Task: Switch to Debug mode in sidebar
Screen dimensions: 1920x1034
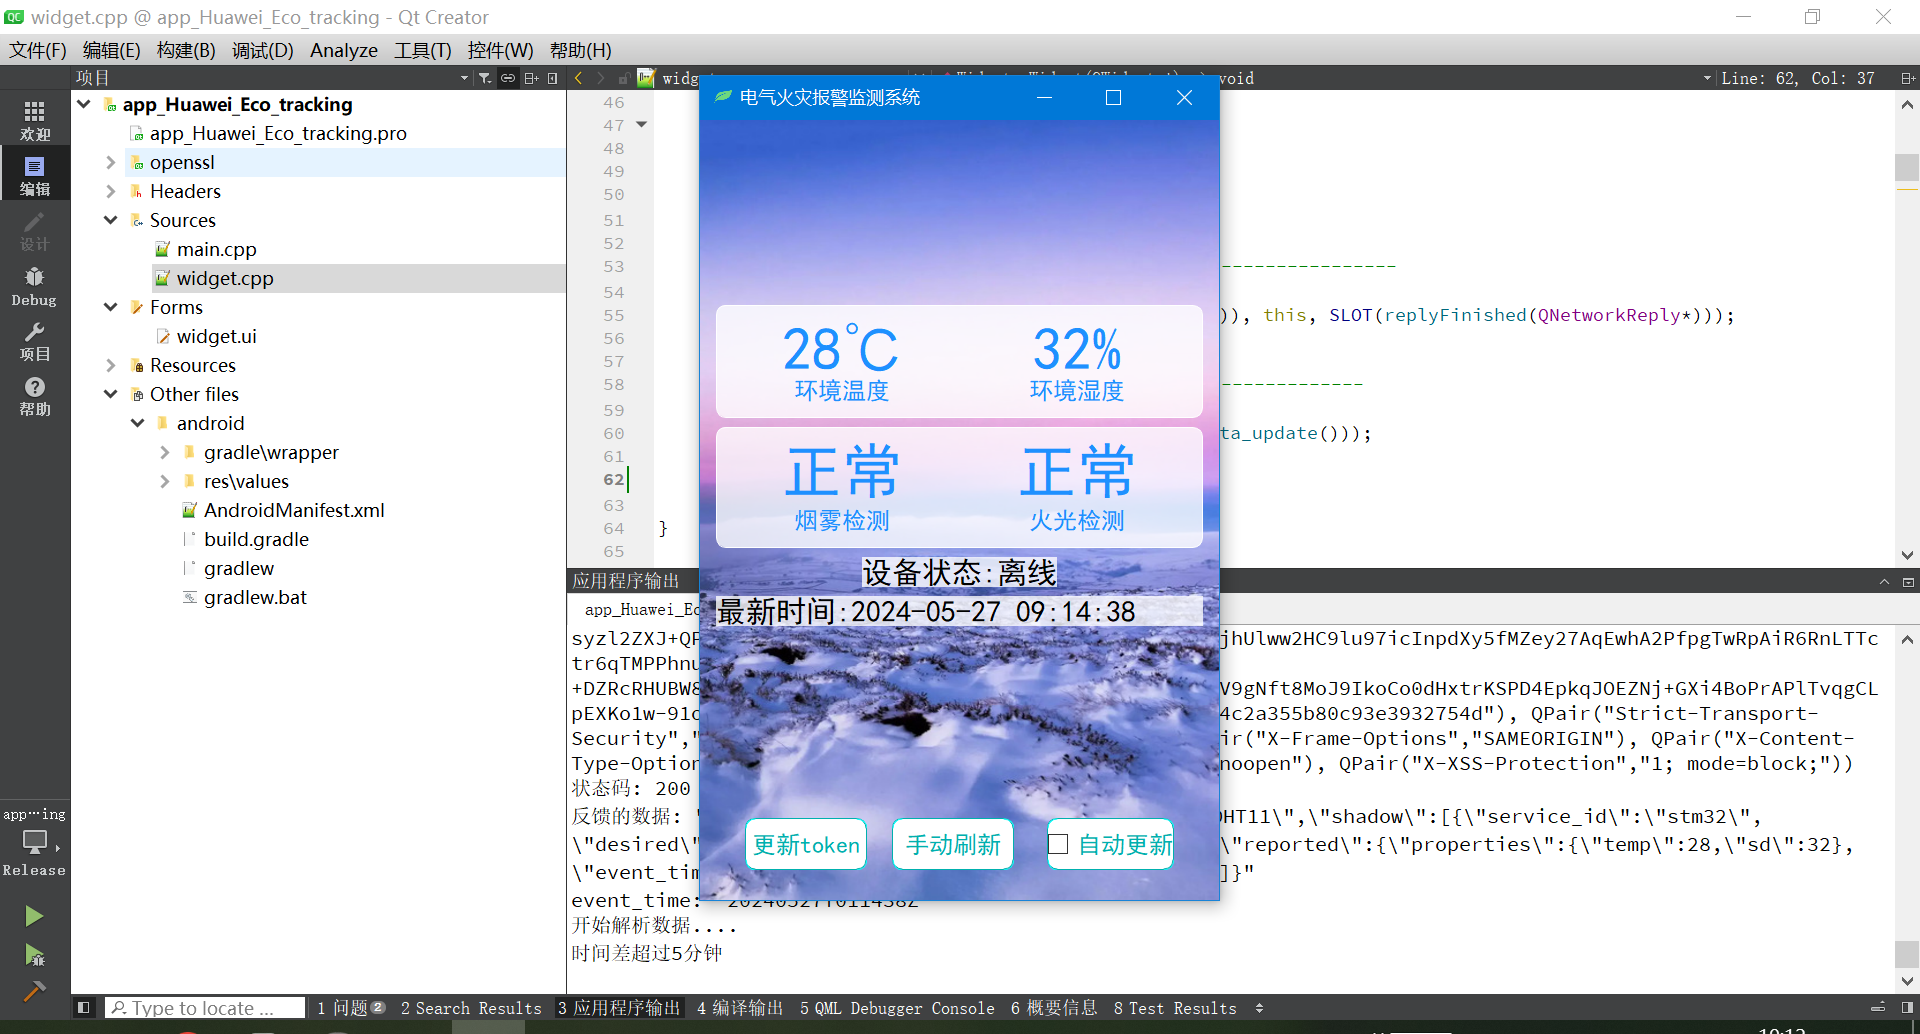Action: point(34,285)
